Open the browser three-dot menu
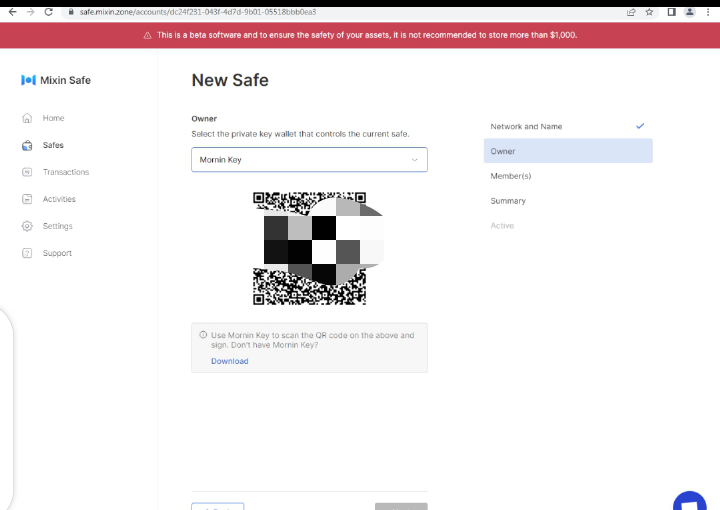720x510 pixels. tap(708, 12)
